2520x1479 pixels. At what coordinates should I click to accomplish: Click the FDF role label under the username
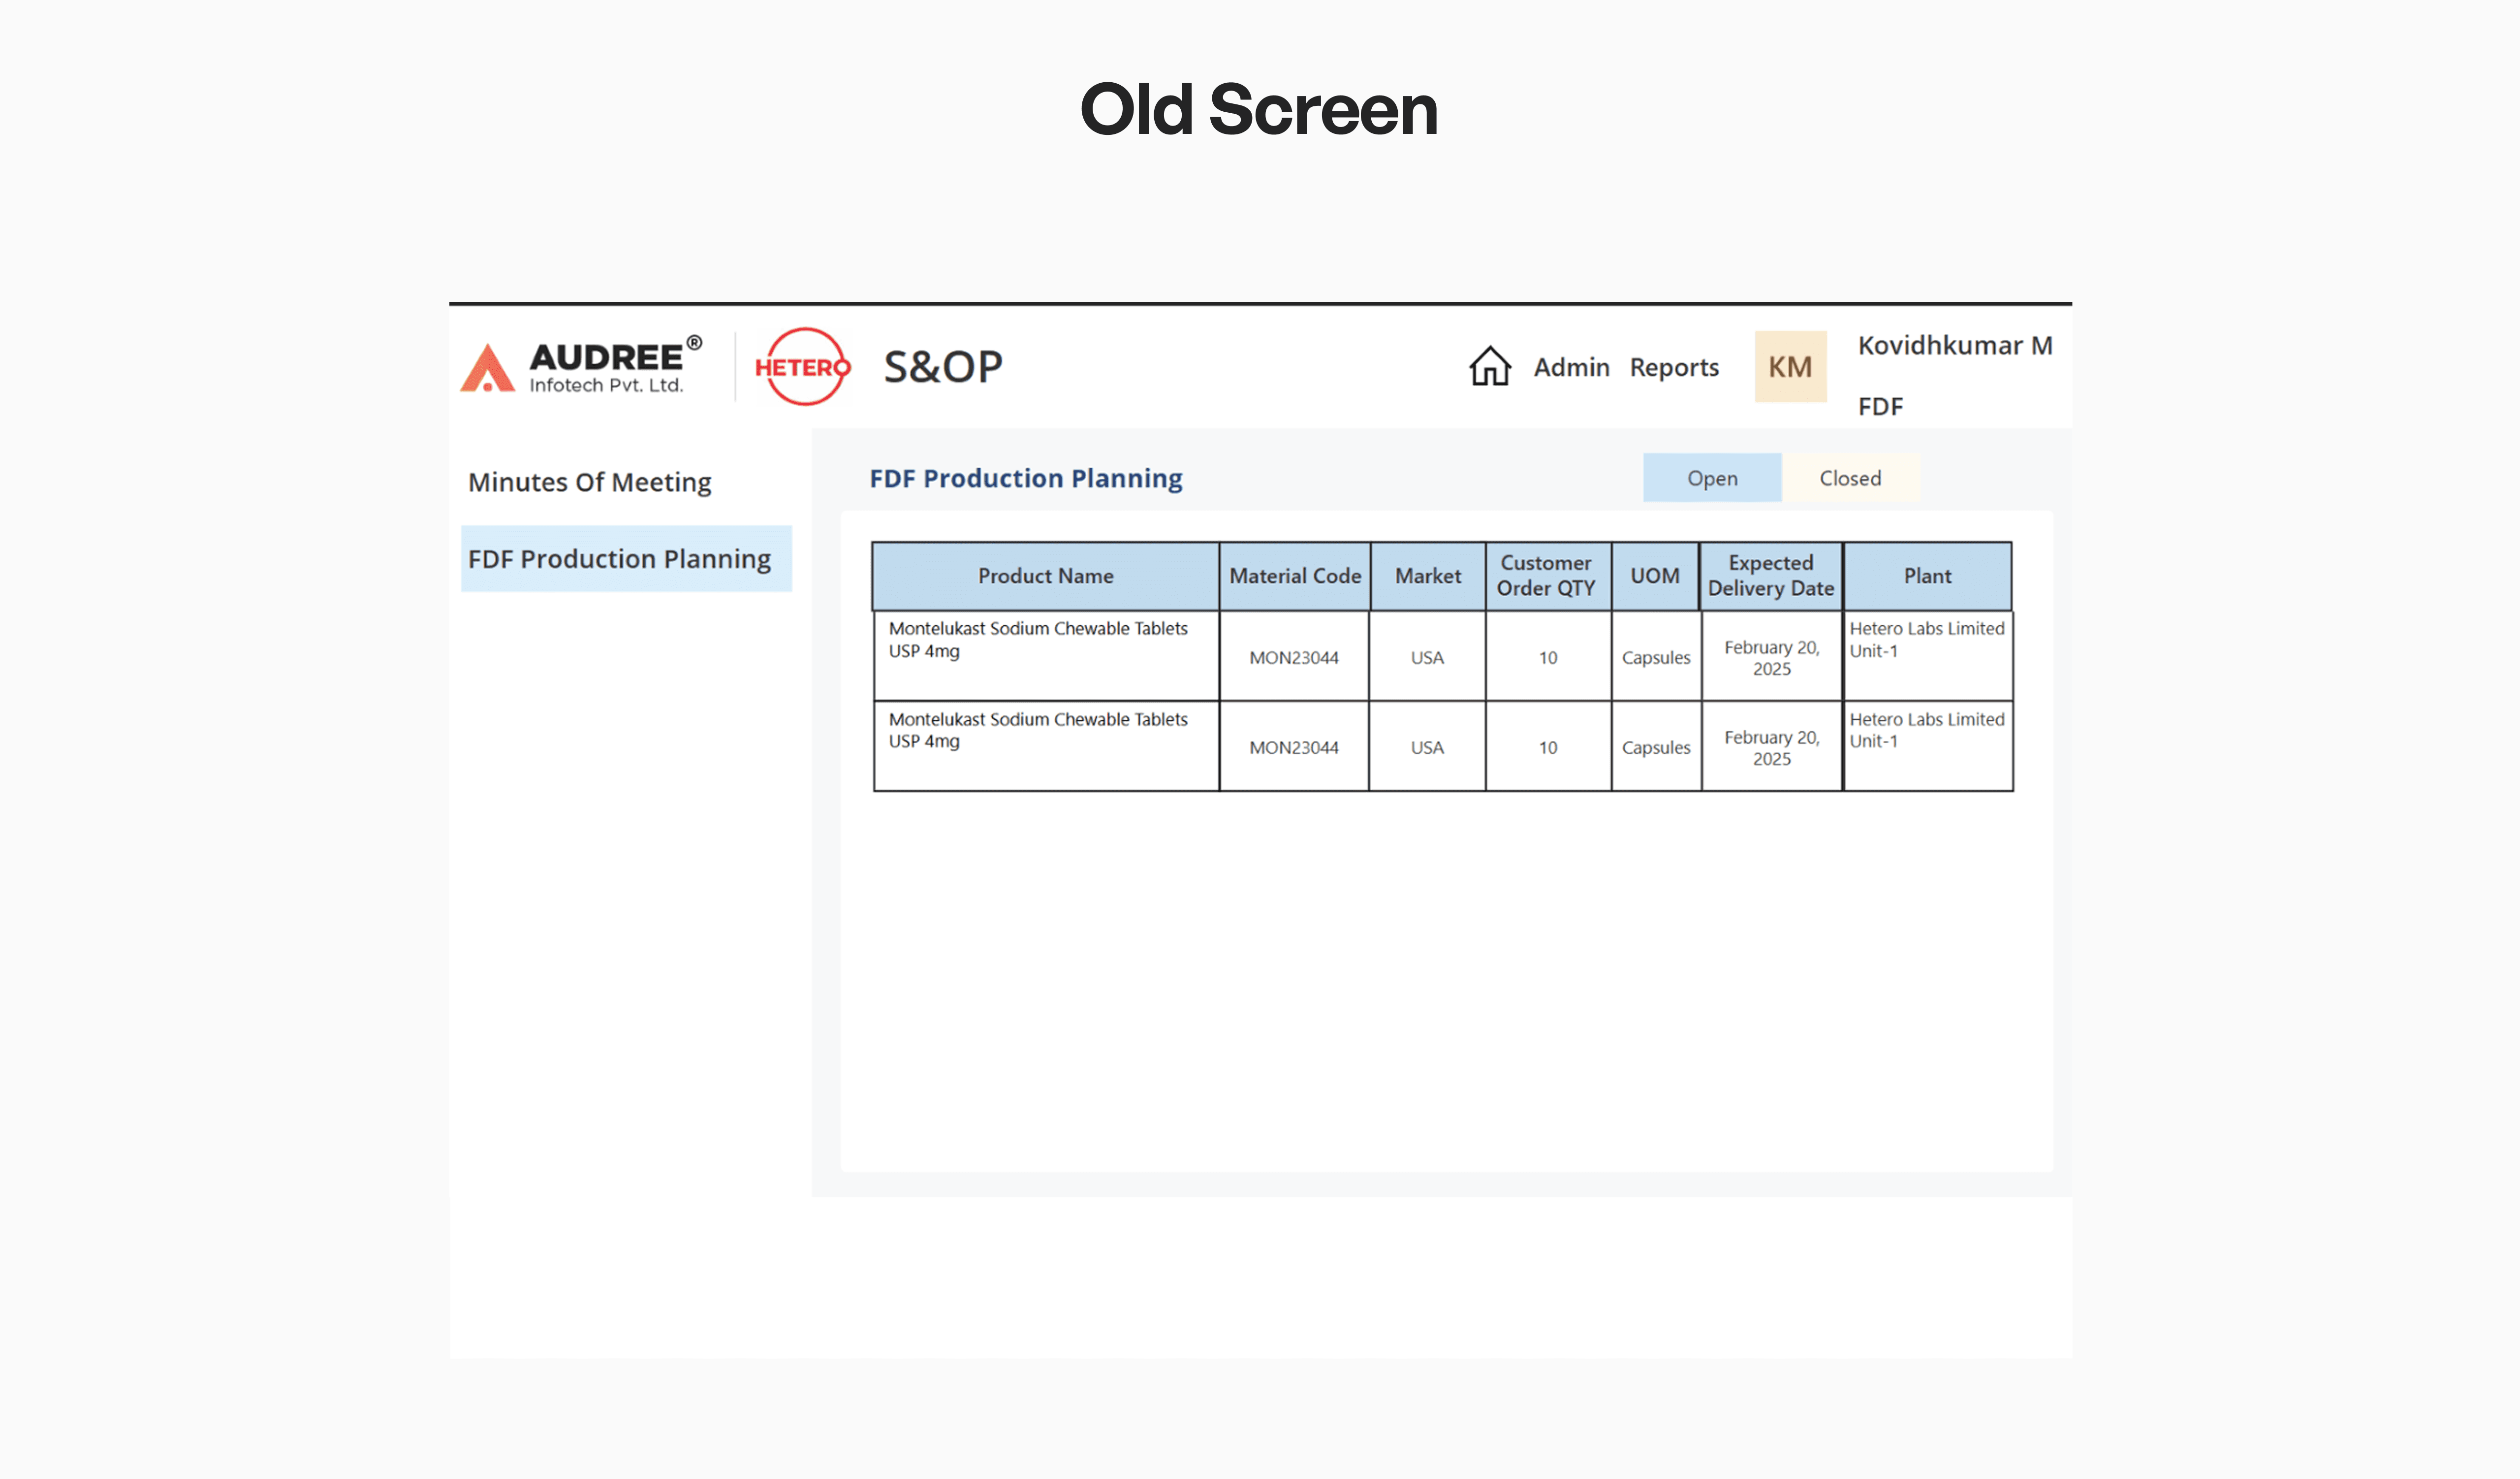(1880, 407)
